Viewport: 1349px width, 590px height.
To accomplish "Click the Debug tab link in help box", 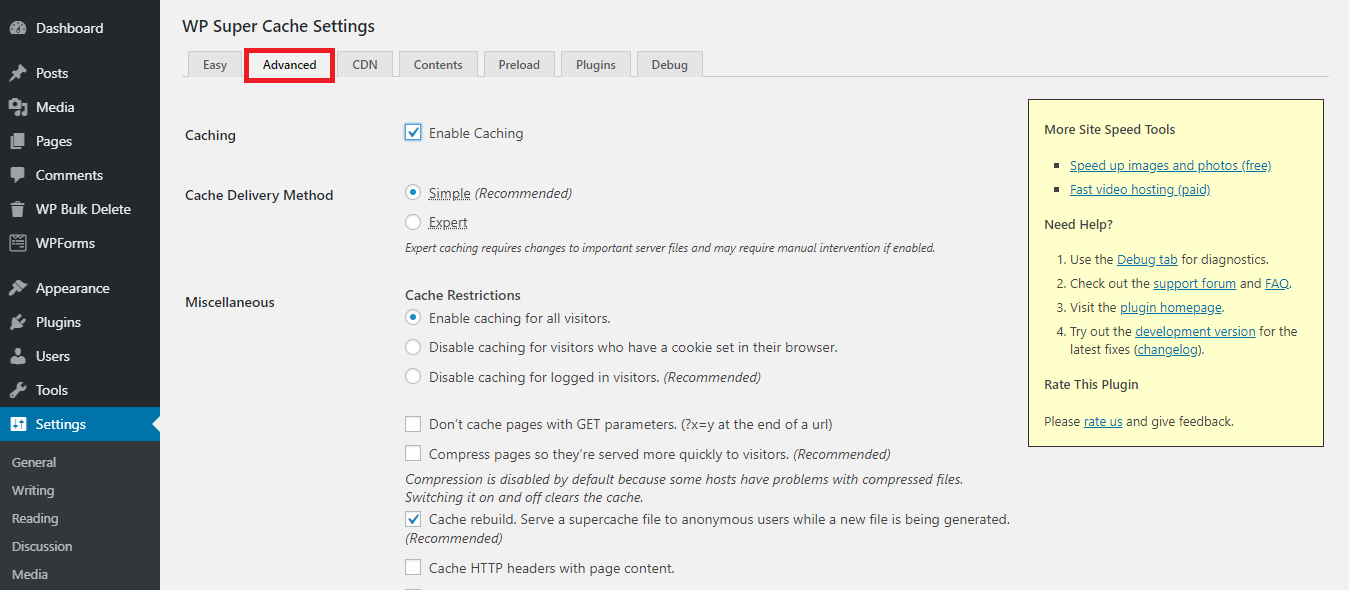I will [x=1147, y=259].
